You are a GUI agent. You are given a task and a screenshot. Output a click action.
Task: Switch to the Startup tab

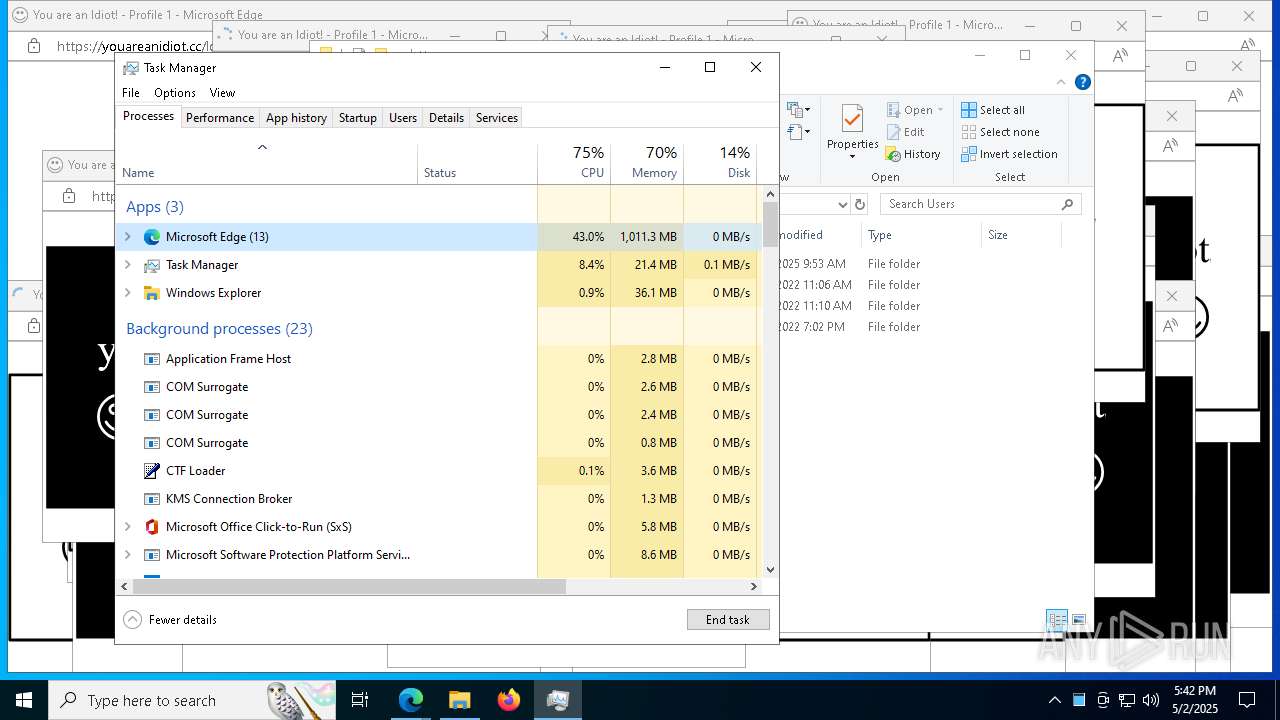click(x=357, y=118)
